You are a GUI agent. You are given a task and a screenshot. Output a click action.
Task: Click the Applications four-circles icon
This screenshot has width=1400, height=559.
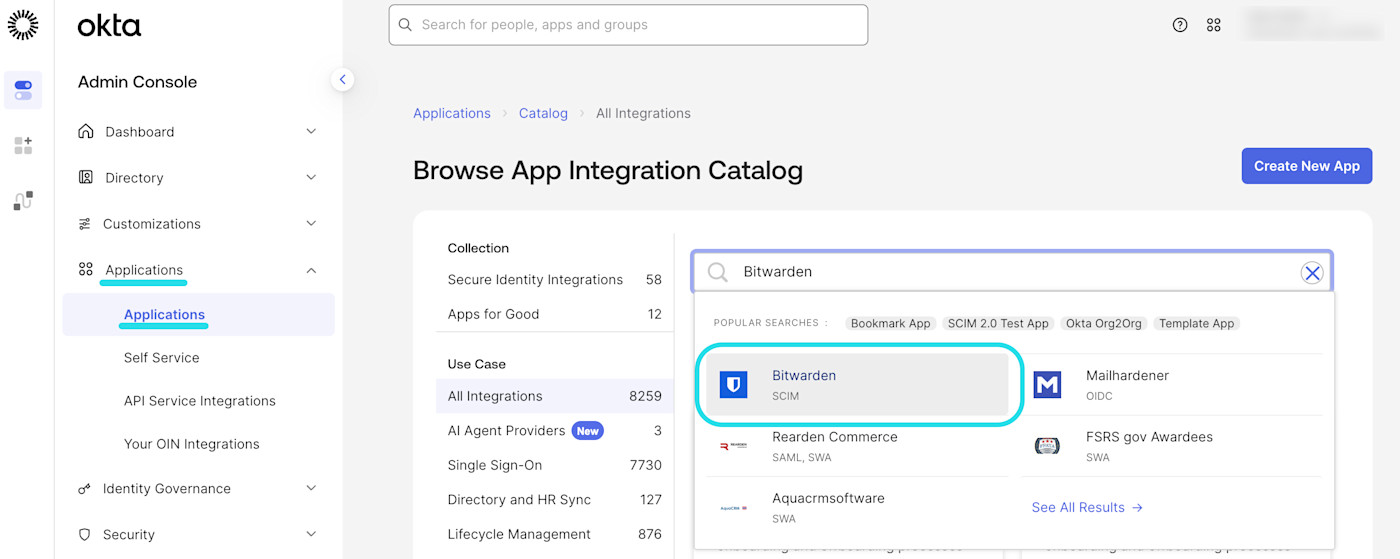pyautogui.click(x=85, y=270)
